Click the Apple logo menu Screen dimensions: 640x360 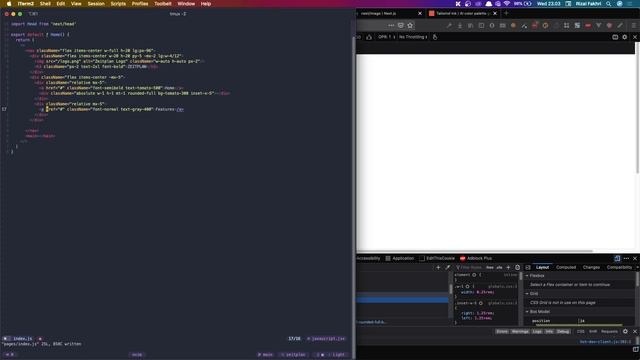(x=9, y=4)
